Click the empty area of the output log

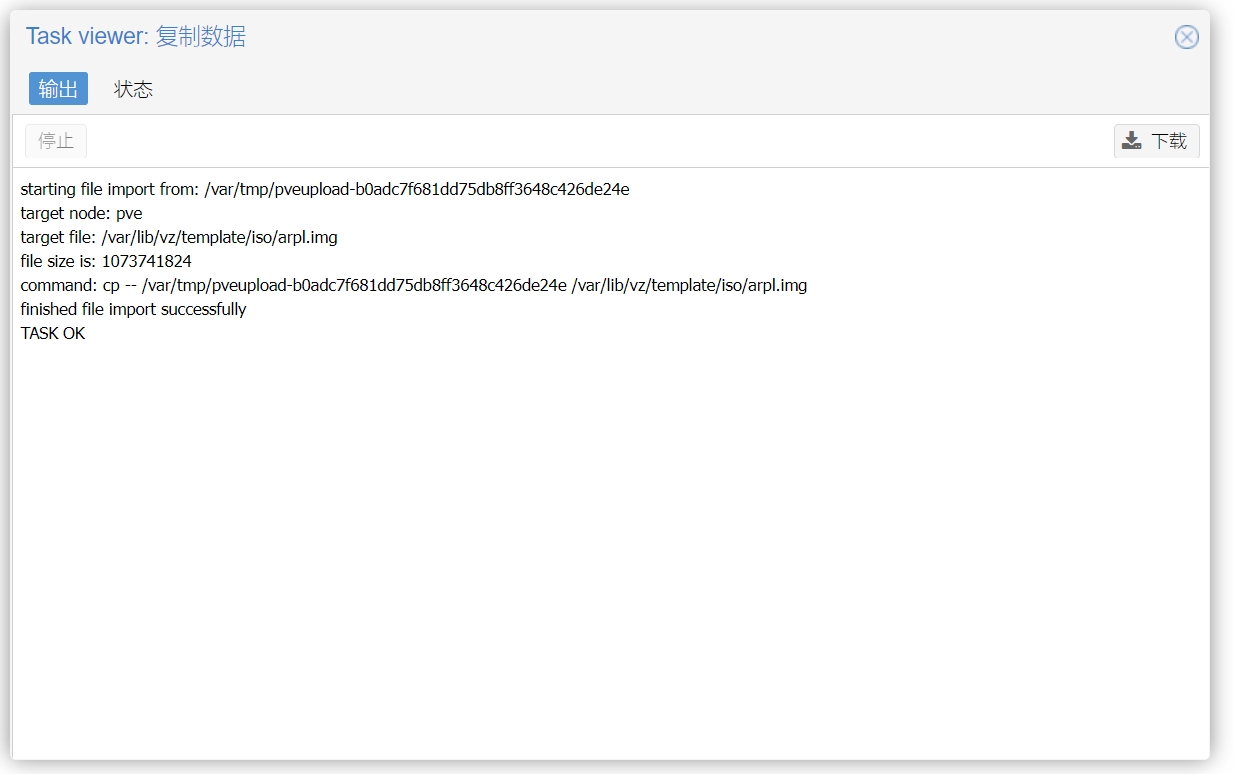[610, 550]
